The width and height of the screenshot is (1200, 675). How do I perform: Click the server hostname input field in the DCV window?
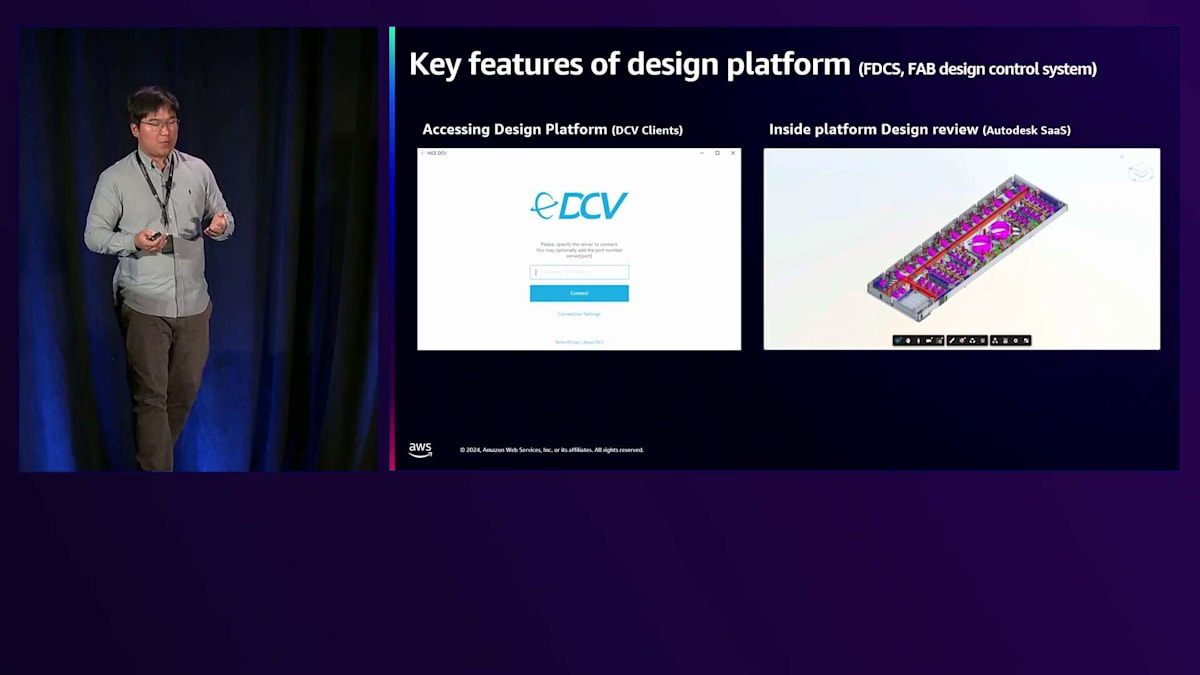click(579, 272)
